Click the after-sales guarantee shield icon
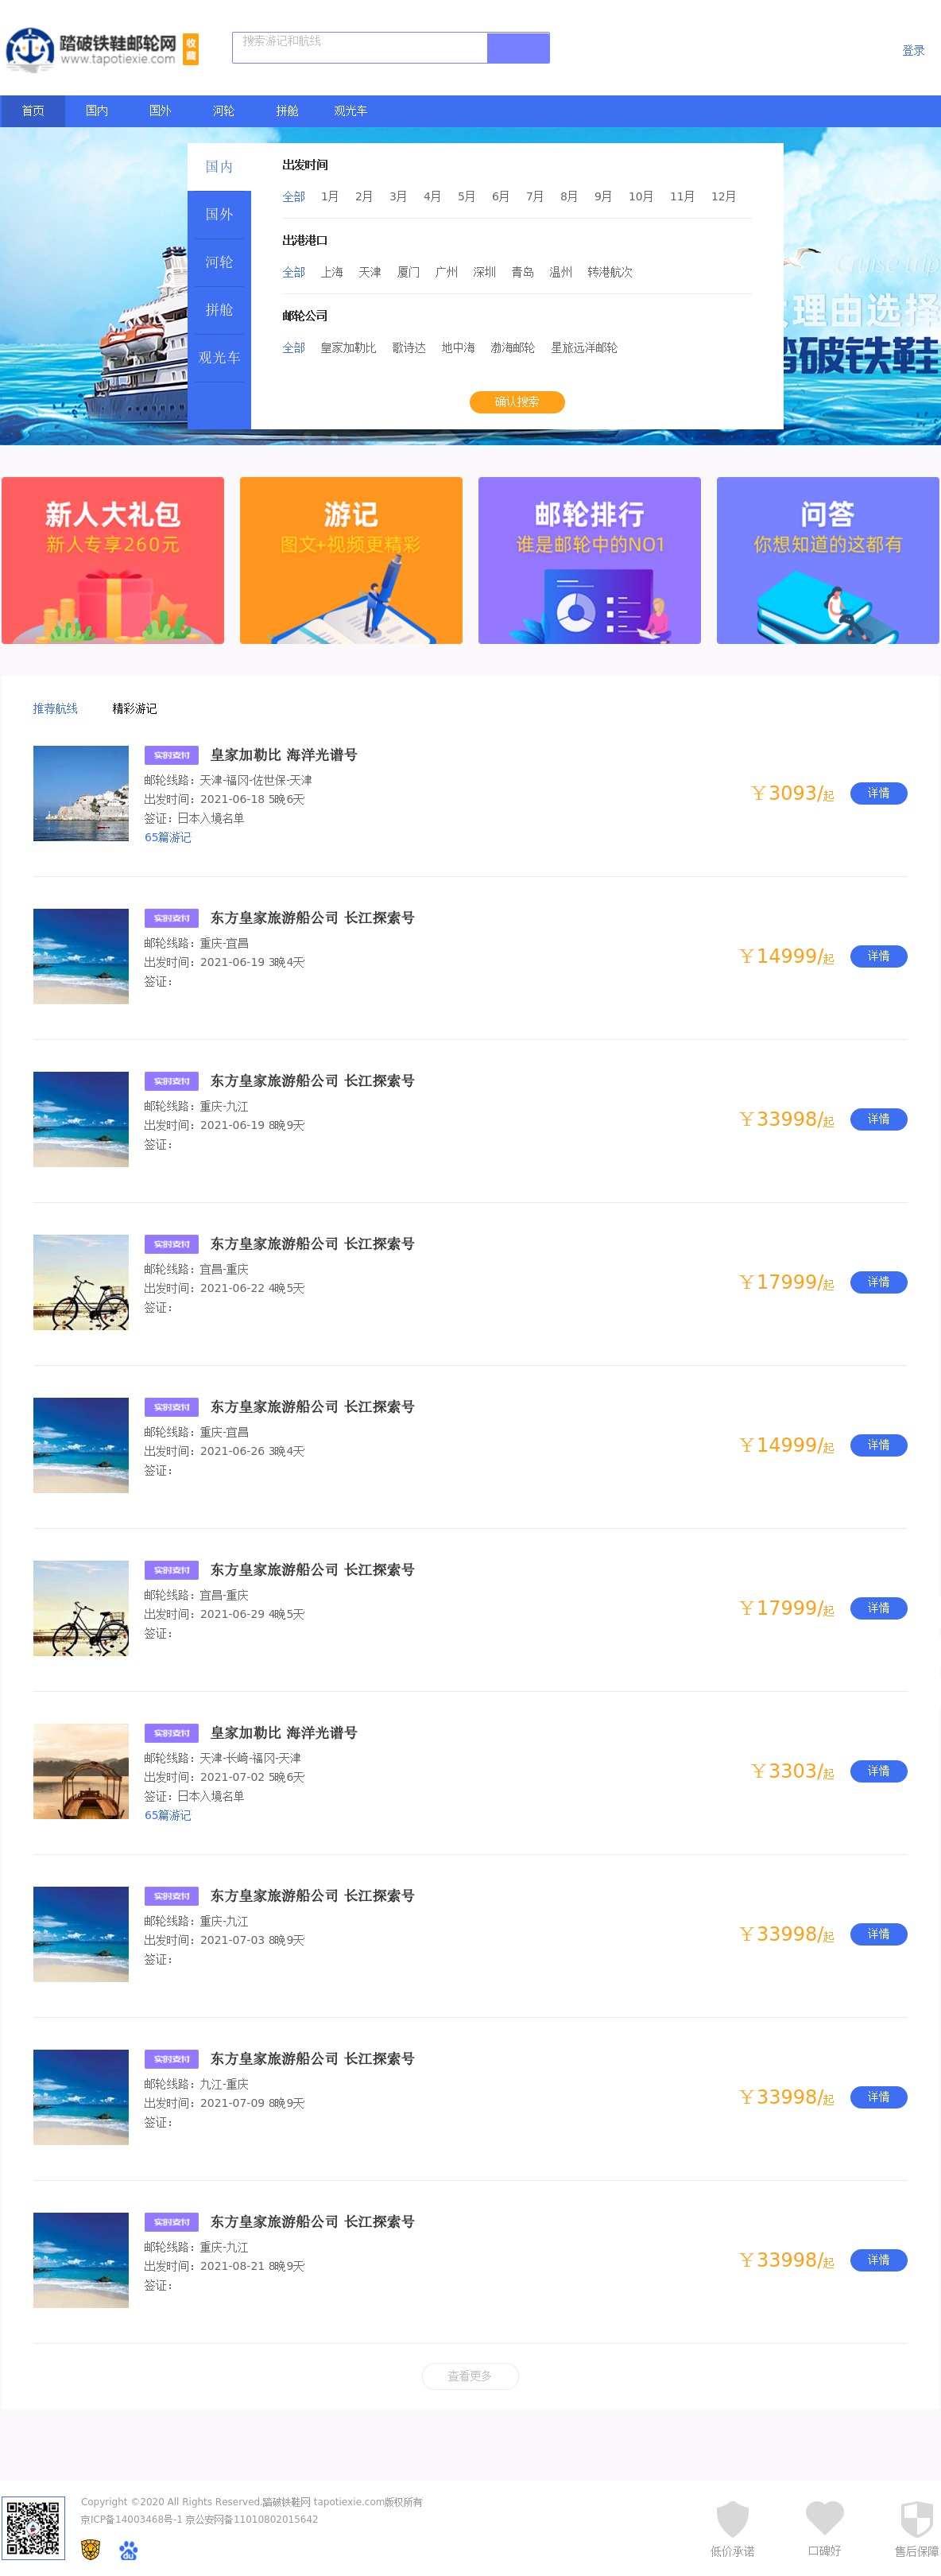Screen dimensions: 941x2576 [x=915, y=2519]
